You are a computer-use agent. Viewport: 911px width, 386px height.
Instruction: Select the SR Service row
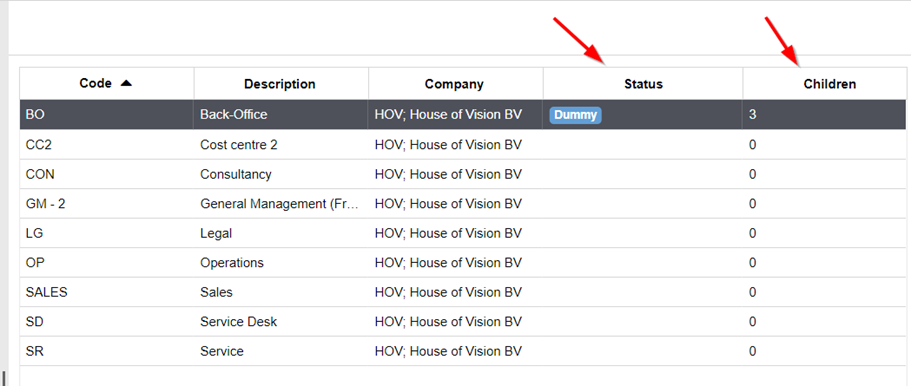tap(463, 351)
